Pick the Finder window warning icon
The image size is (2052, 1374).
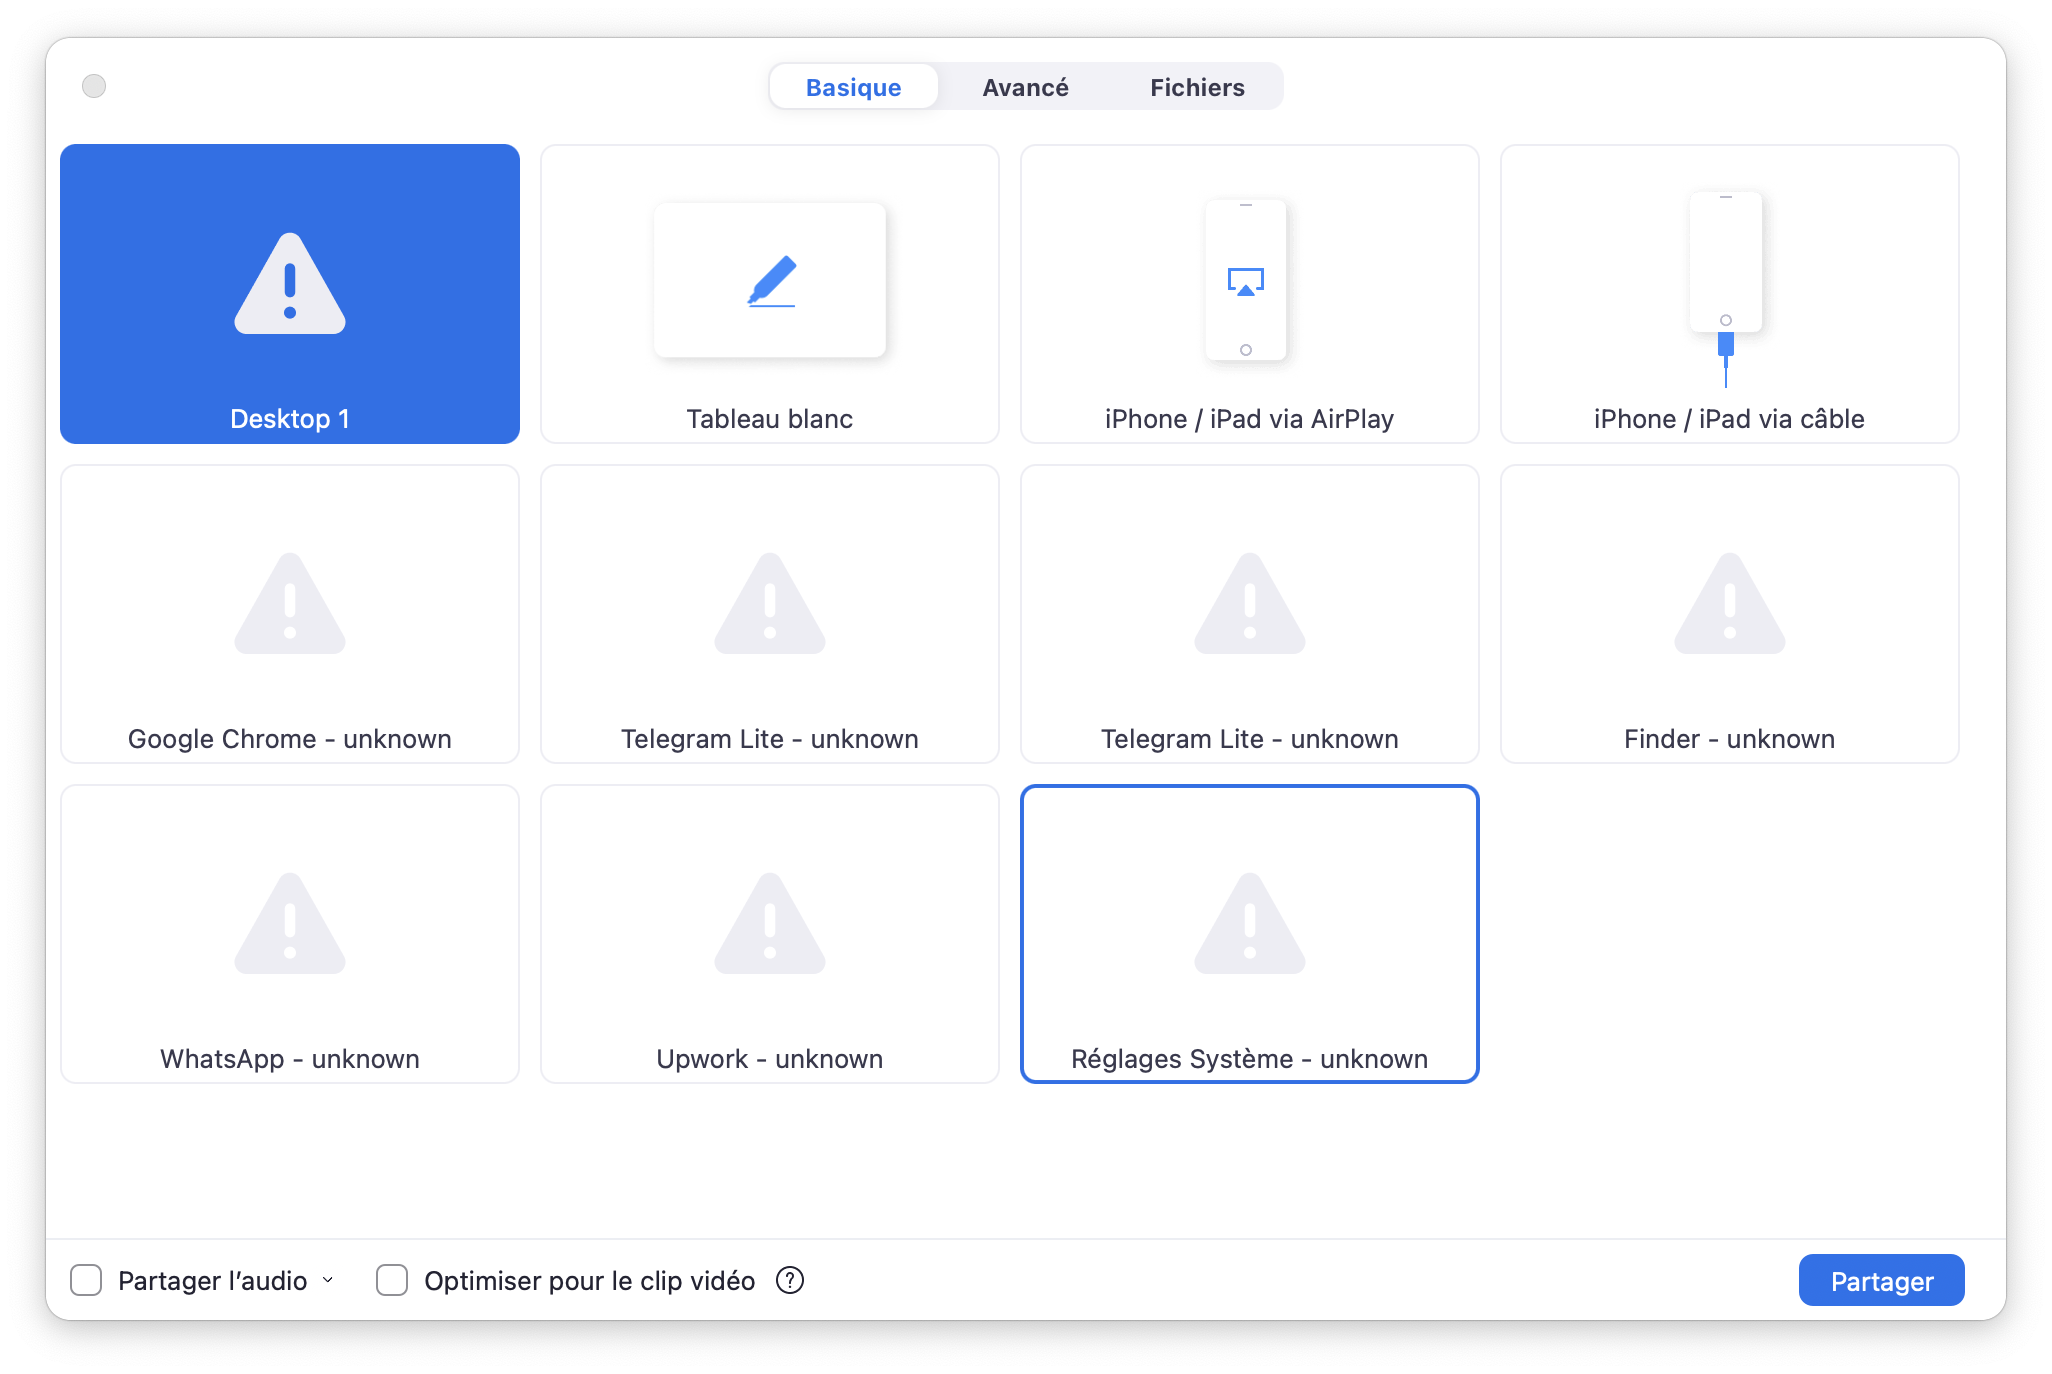click(1730, 605)
